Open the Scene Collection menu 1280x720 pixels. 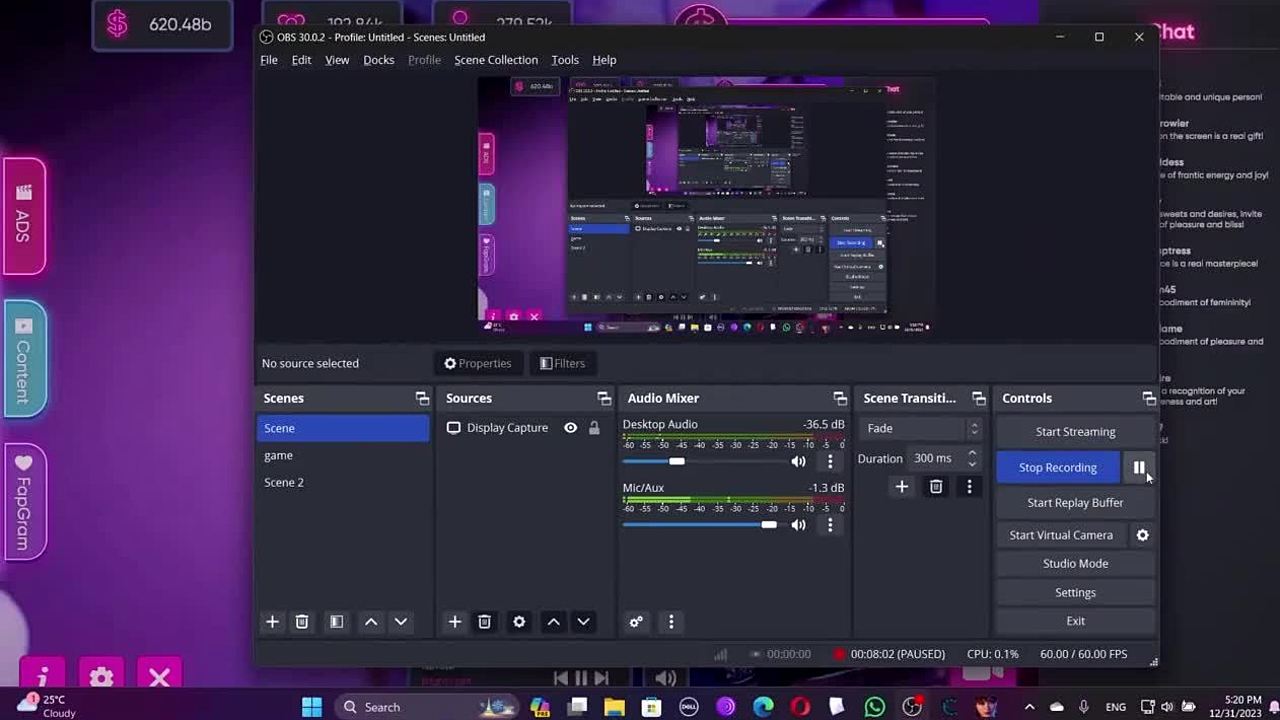pyautogui.click(x=496, y=60)
